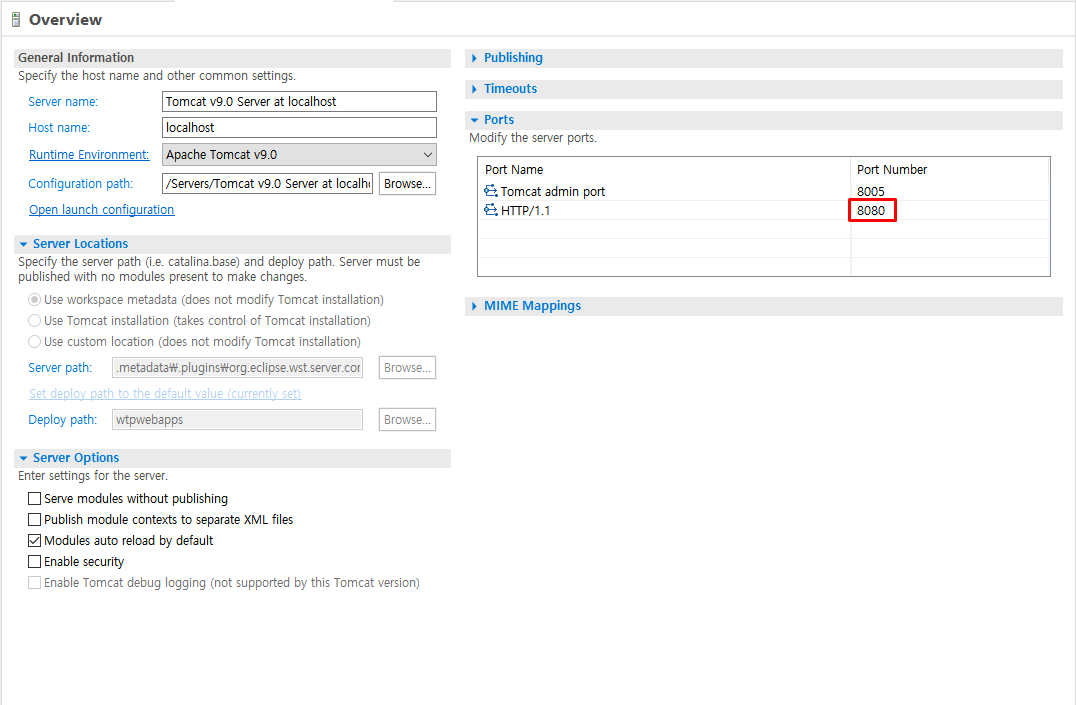
Task: Open the Runtime Environment dropdown
Action: click(299, 154)
